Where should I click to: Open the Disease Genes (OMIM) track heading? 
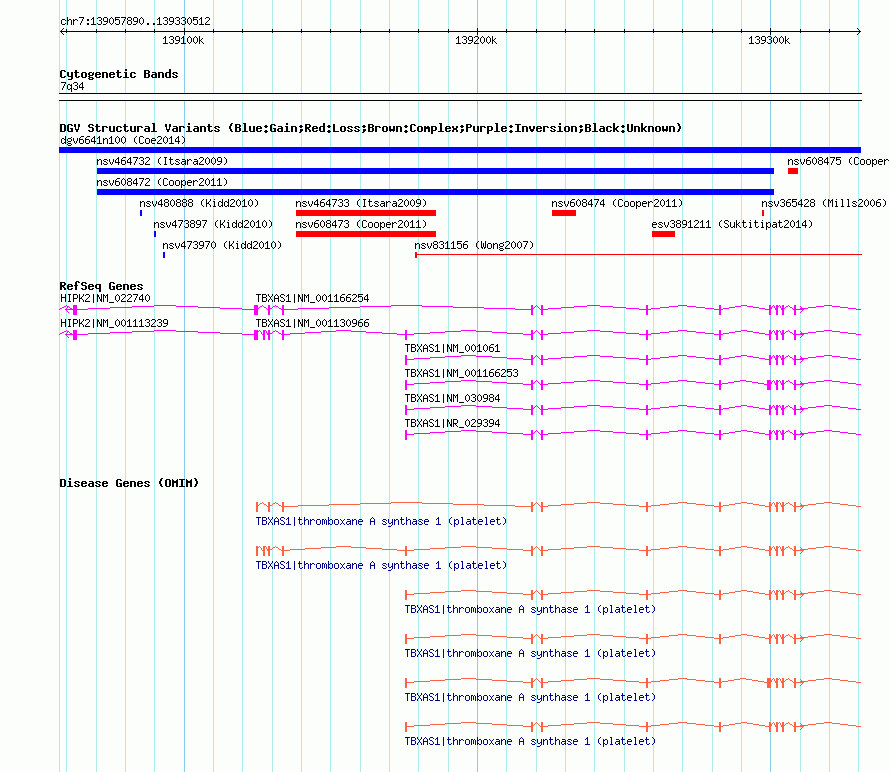[129, 483]
